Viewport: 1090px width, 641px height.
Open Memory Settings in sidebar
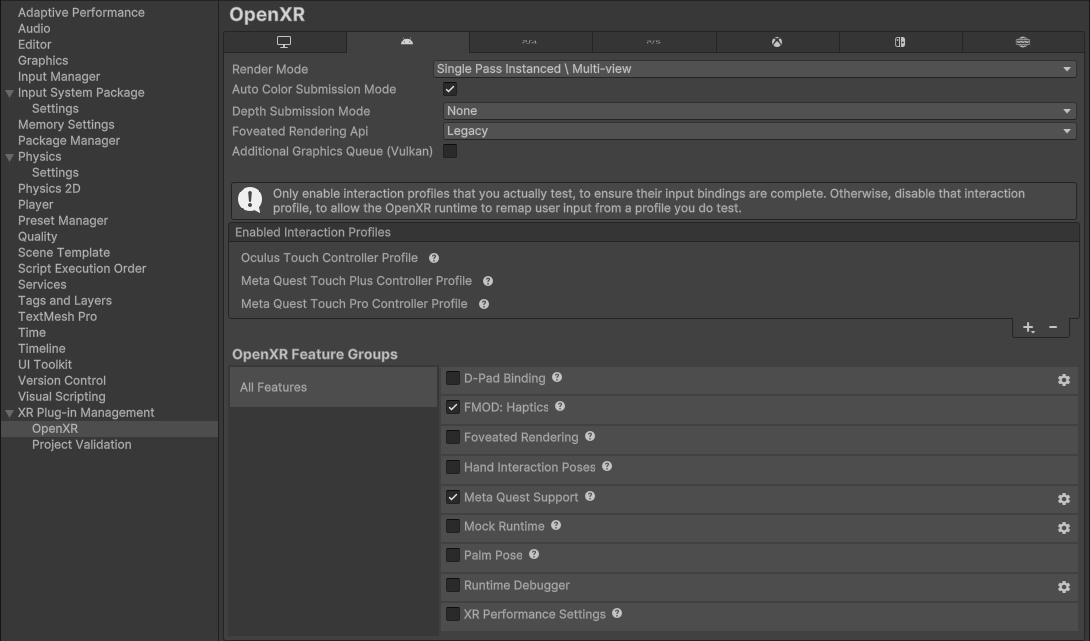[x=66, y=124]
